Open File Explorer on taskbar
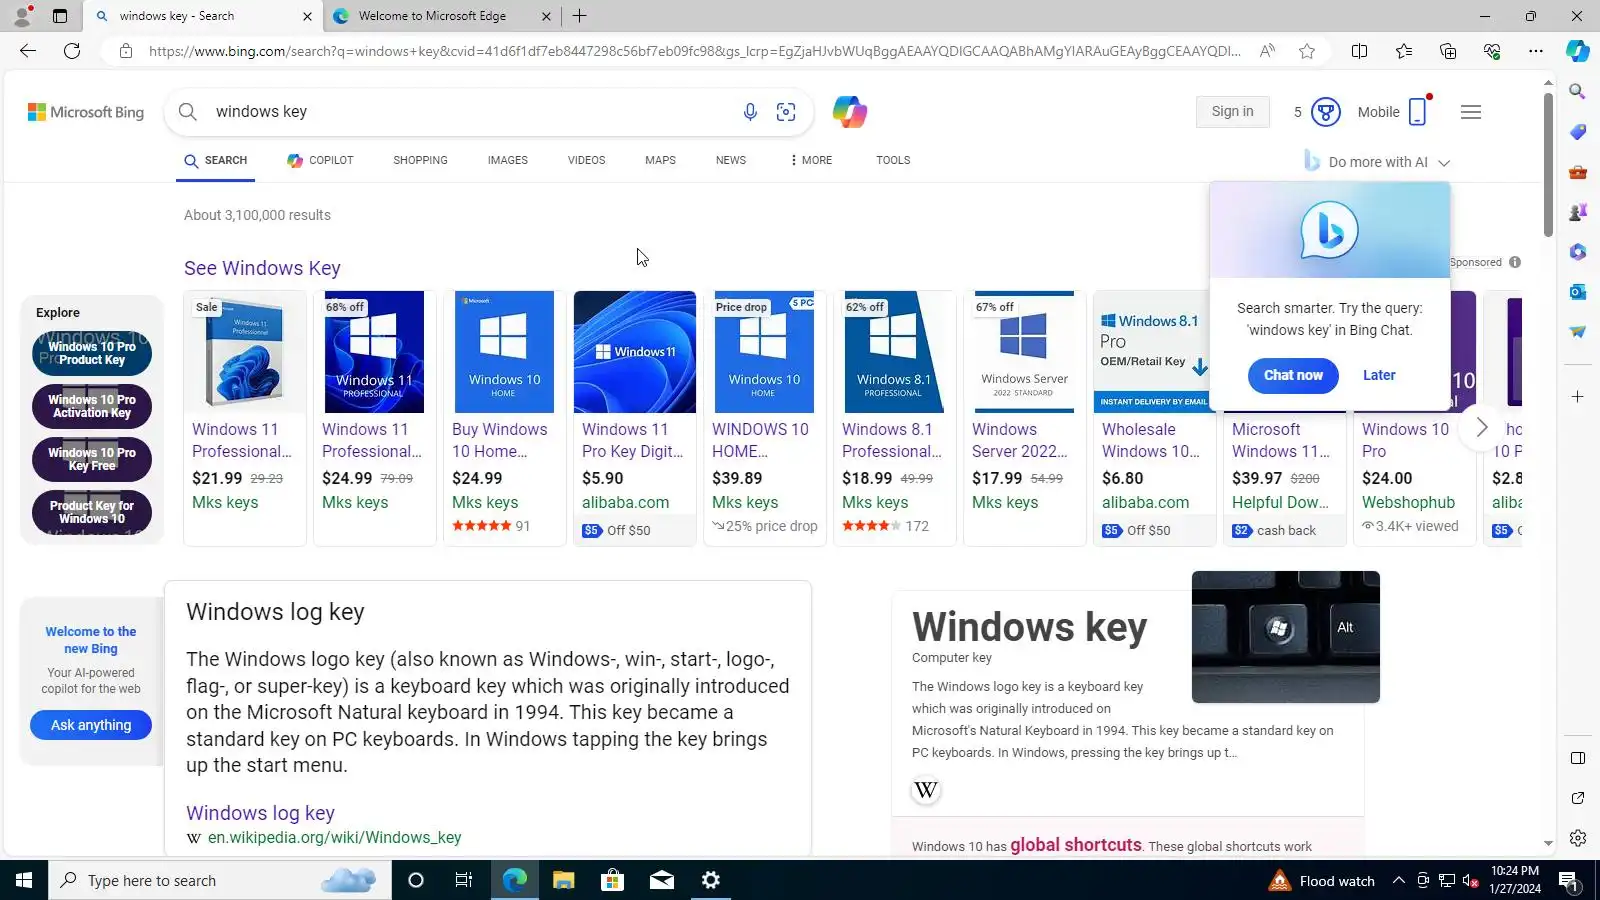The height and width of the screenshot is (900, 1600). [563, 880]
